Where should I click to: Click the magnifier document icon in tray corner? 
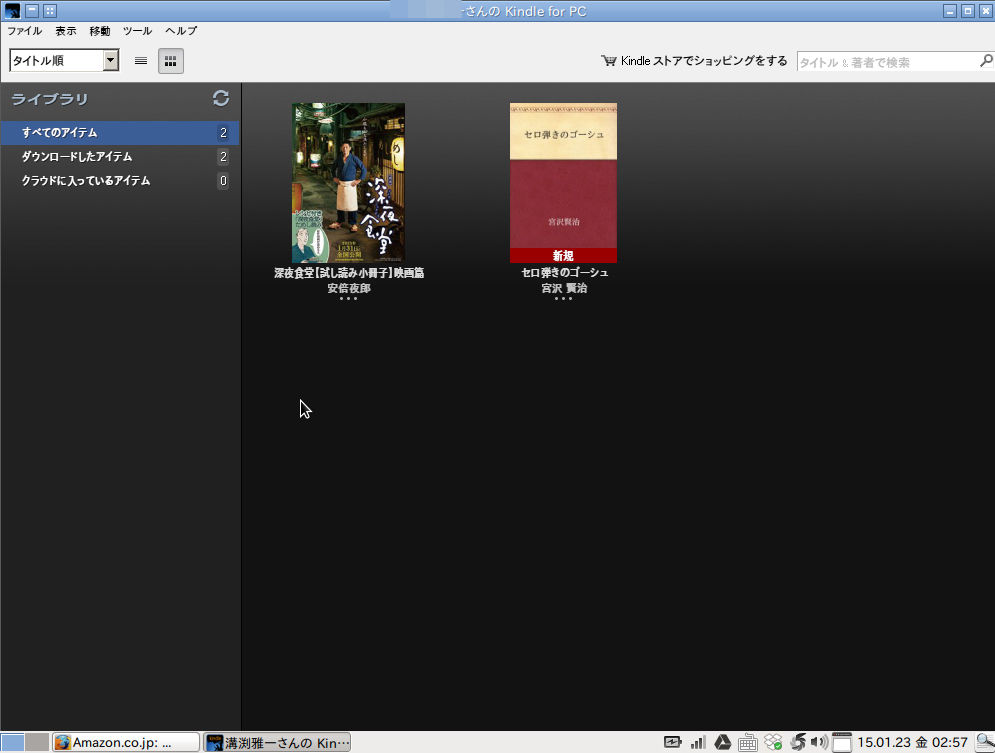(x=985, y=742)
